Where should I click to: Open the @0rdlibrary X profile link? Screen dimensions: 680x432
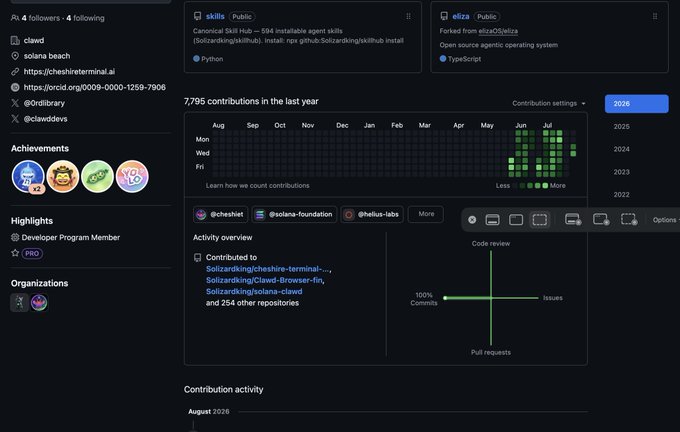[x=44, y=103]
